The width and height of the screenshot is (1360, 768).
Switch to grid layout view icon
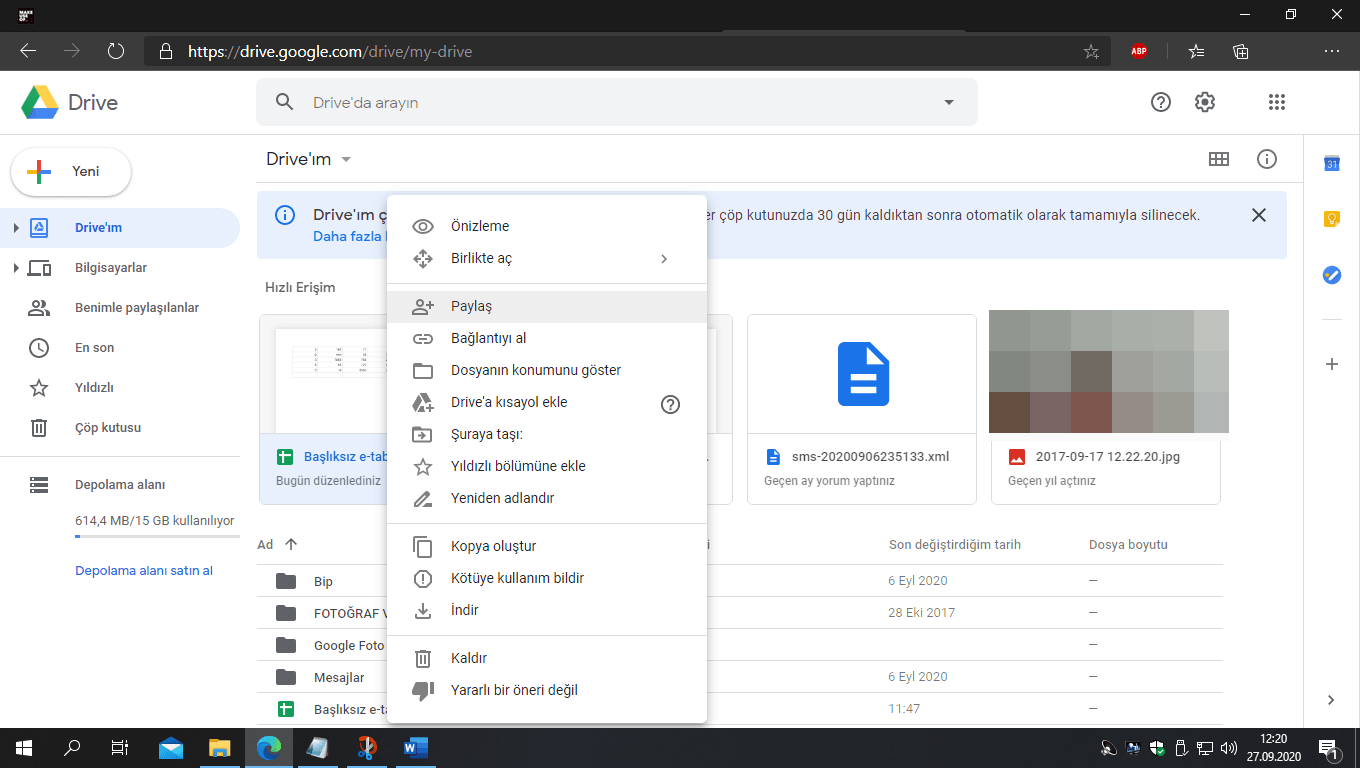pos(1218,159)
